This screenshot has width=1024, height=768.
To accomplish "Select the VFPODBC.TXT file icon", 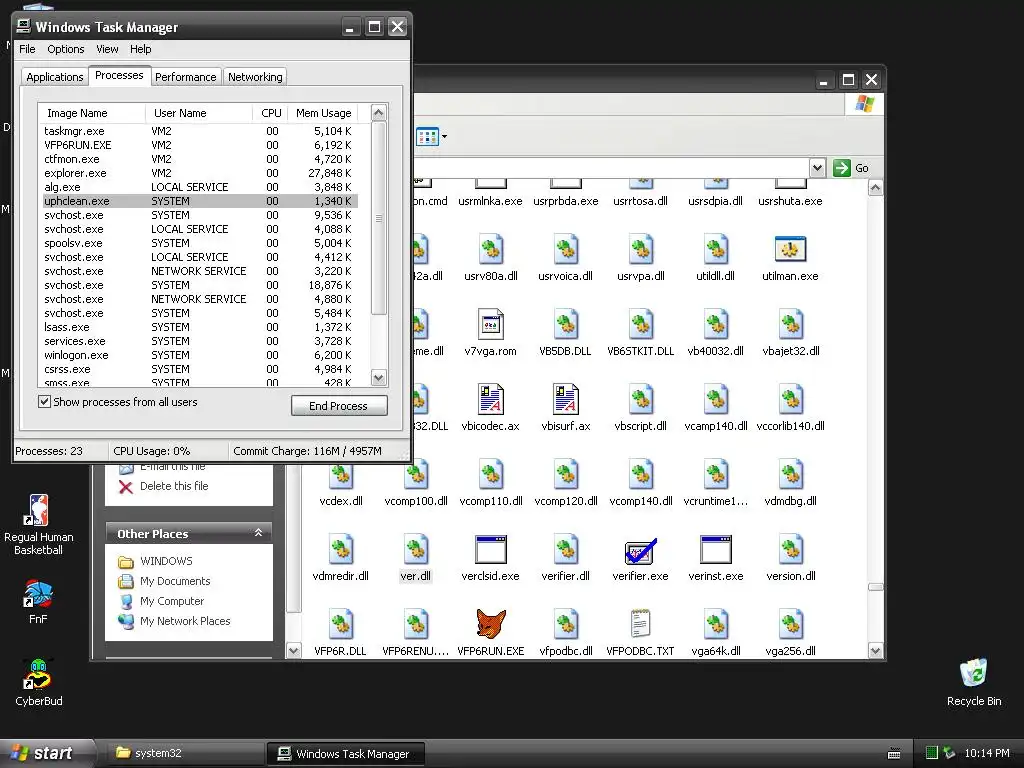I will pos(640,624).
